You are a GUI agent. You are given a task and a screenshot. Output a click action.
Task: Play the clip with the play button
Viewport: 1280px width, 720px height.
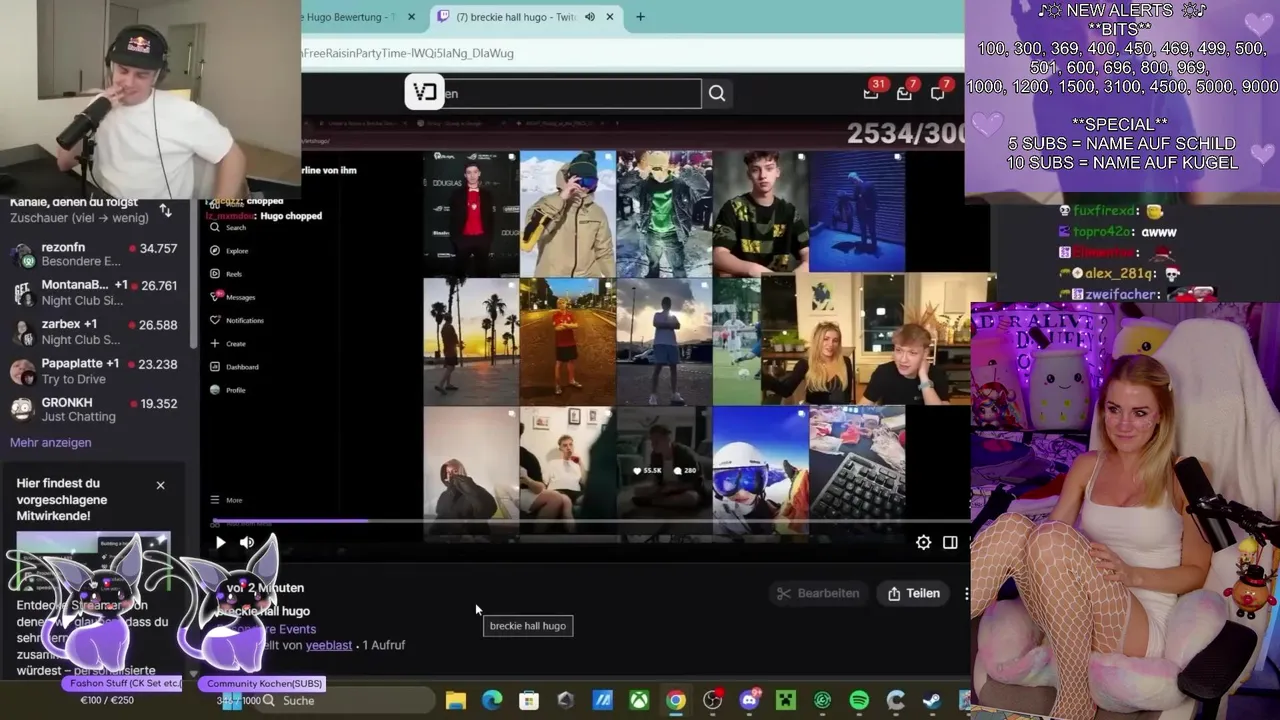[x=220, y=542]
